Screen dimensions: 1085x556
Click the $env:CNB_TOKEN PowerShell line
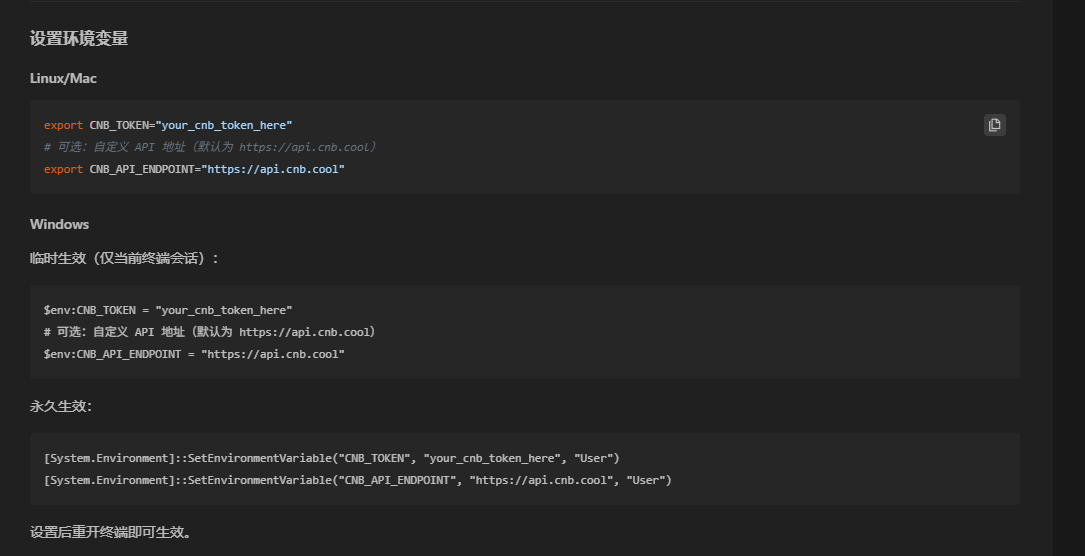168,310
